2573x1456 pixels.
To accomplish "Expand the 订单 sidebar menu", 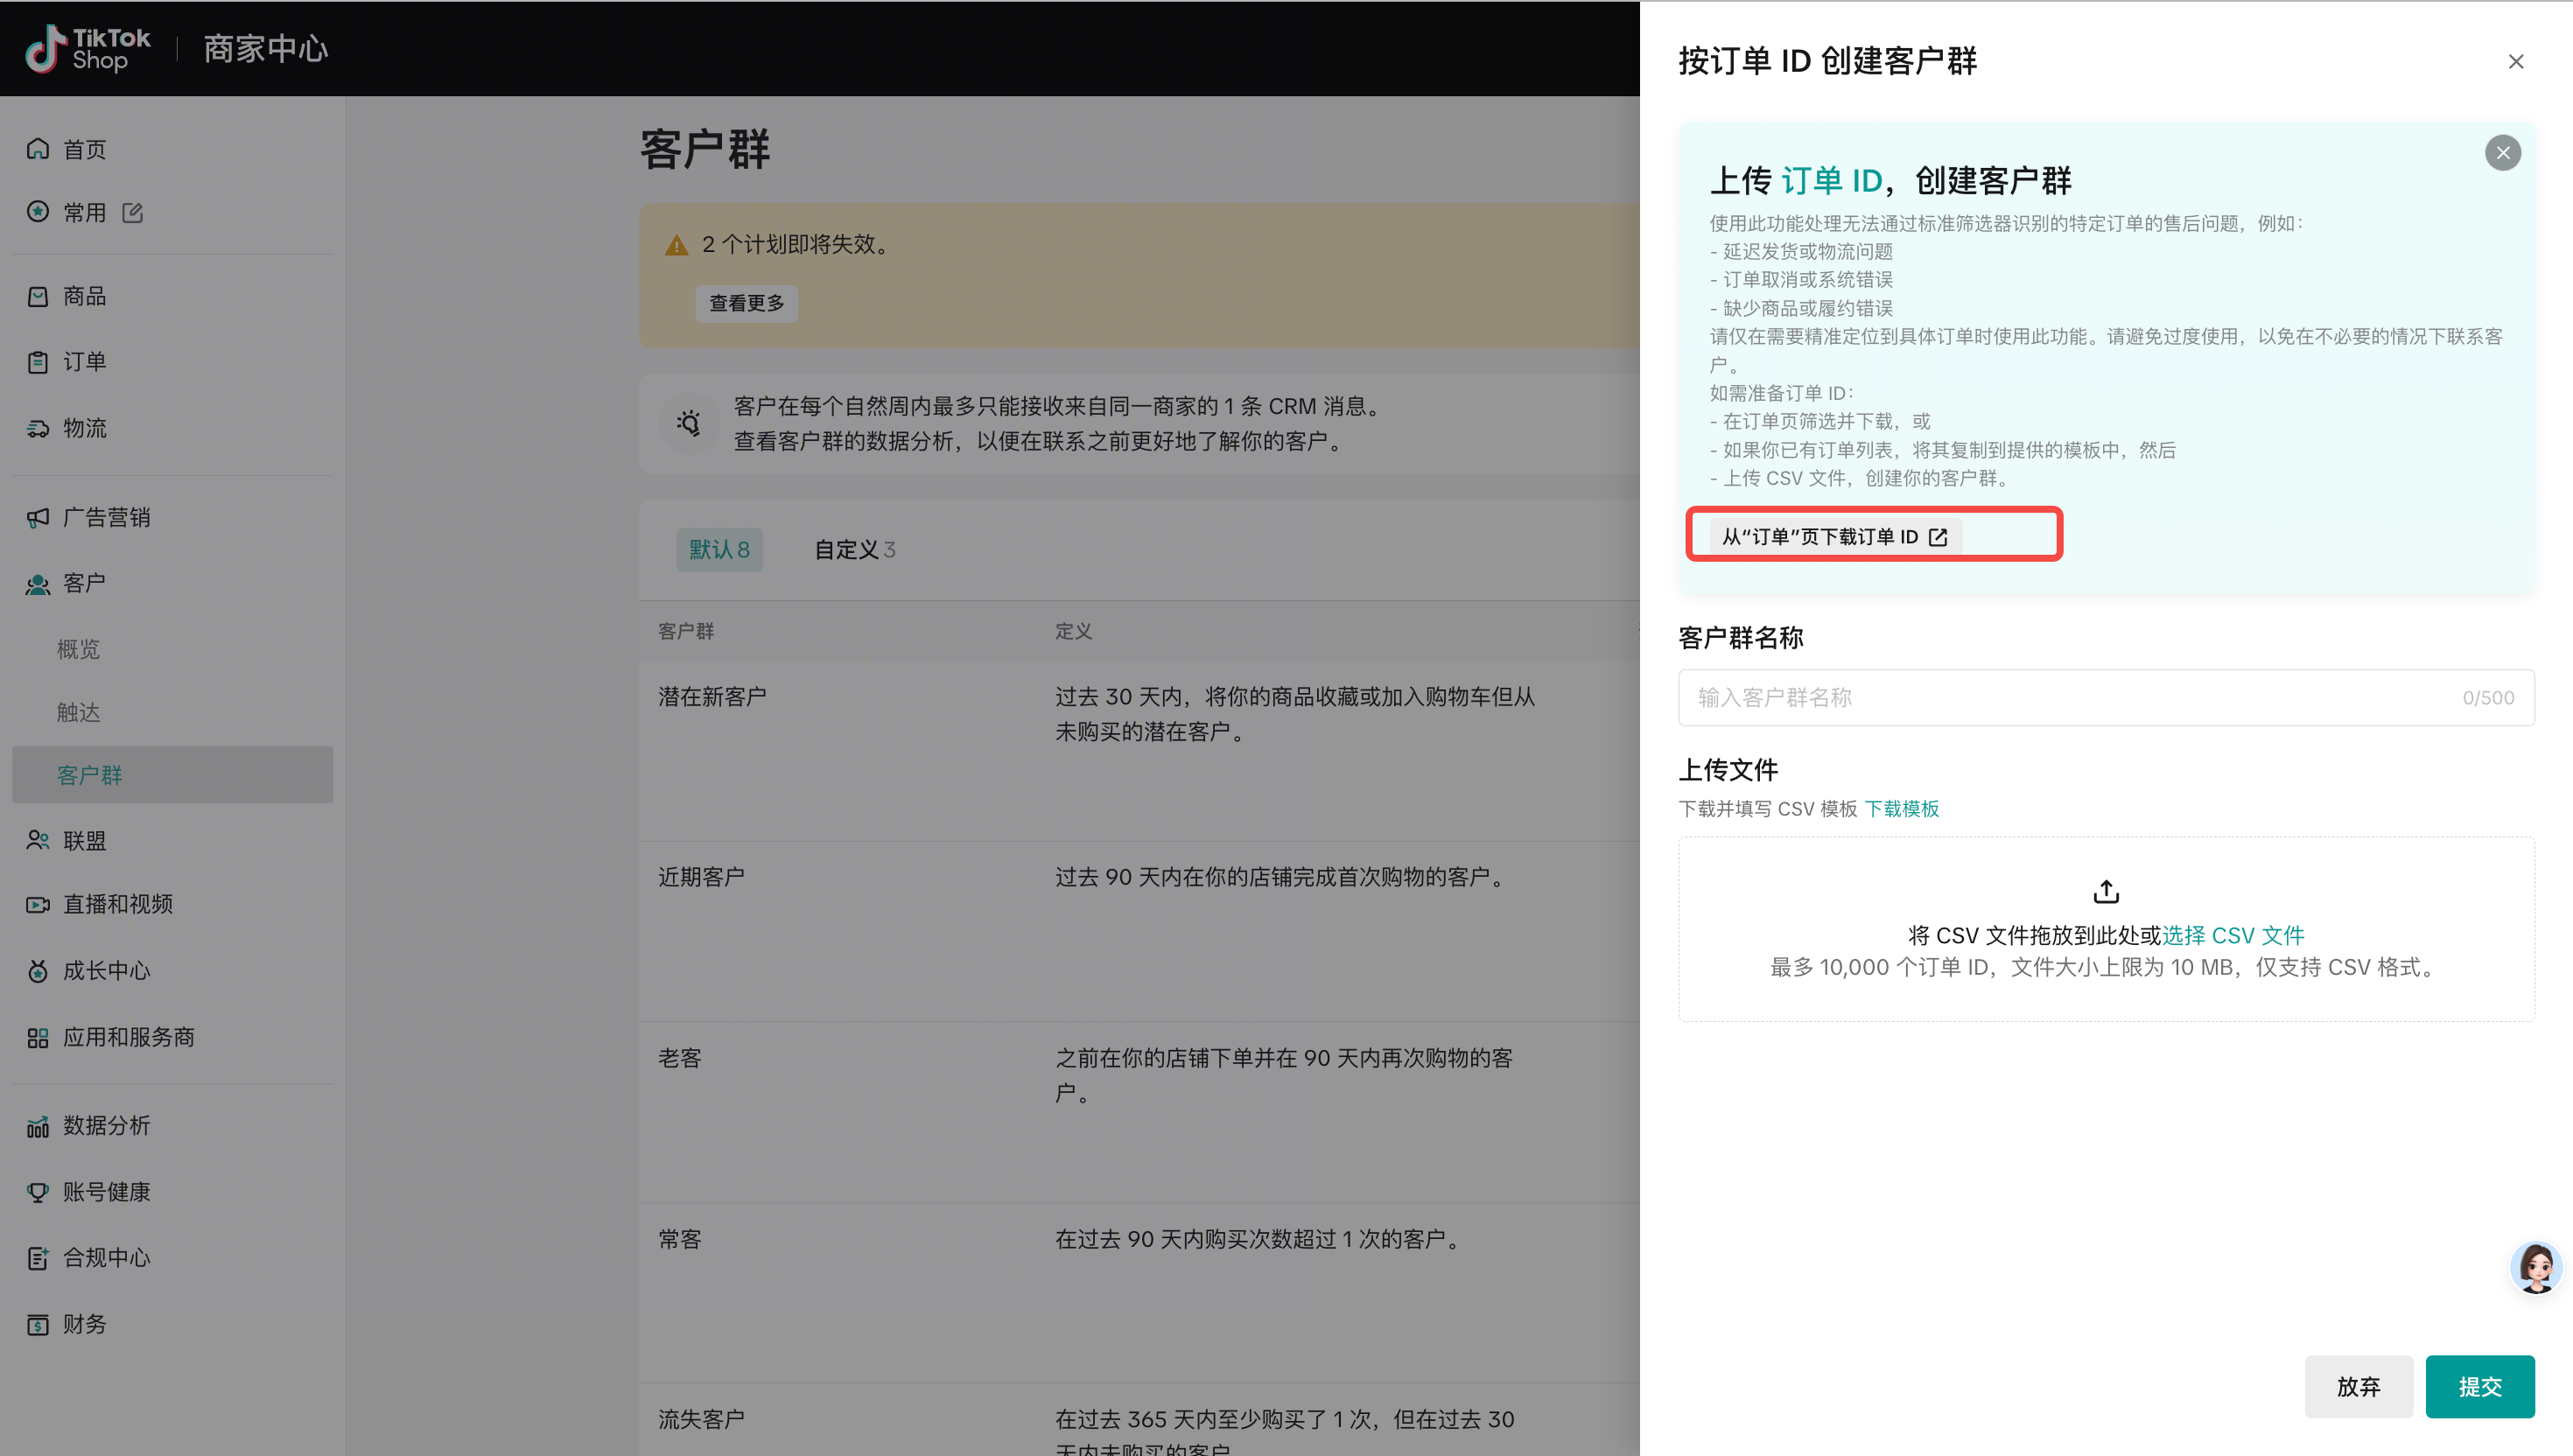I will (x=84, y=361).
